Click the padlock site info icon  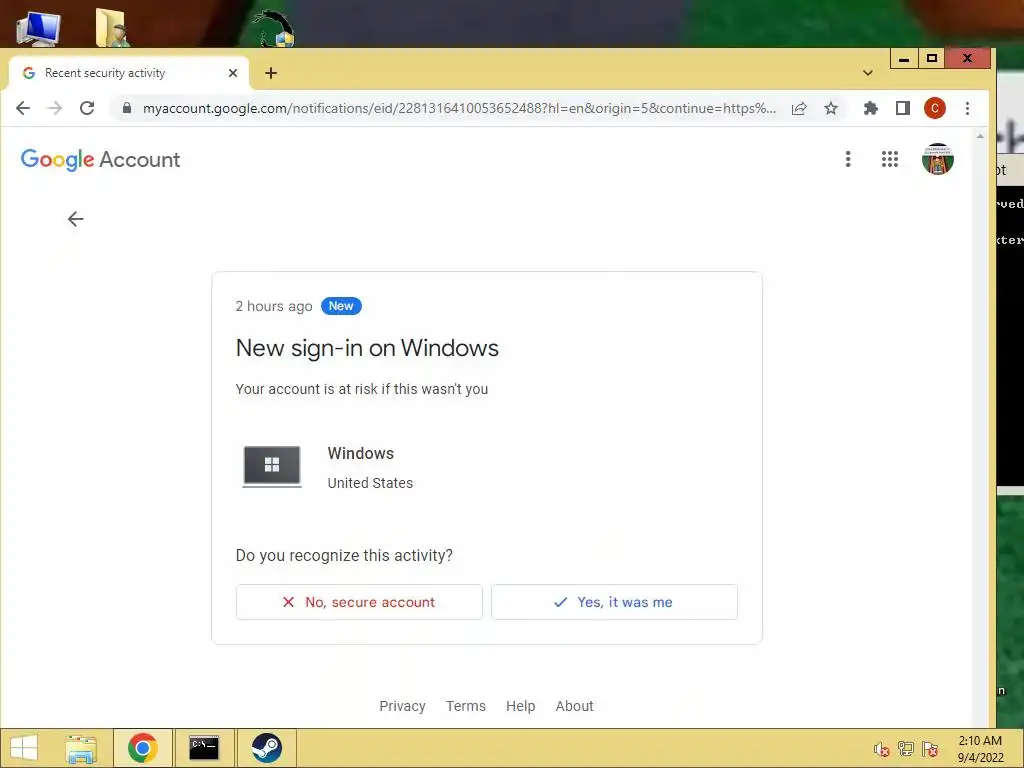pos(127,108)
